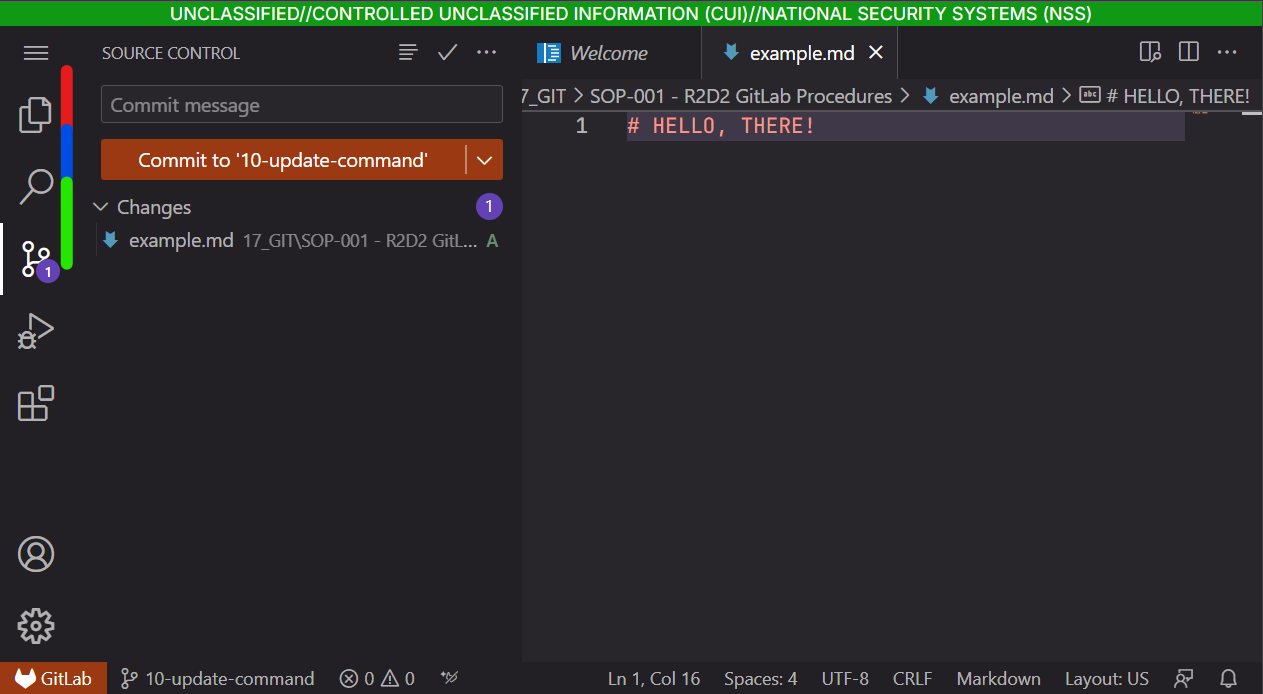Click the 10-update-command branch in status bar
The image size is (1263, 694).
[x=217, y=679]
